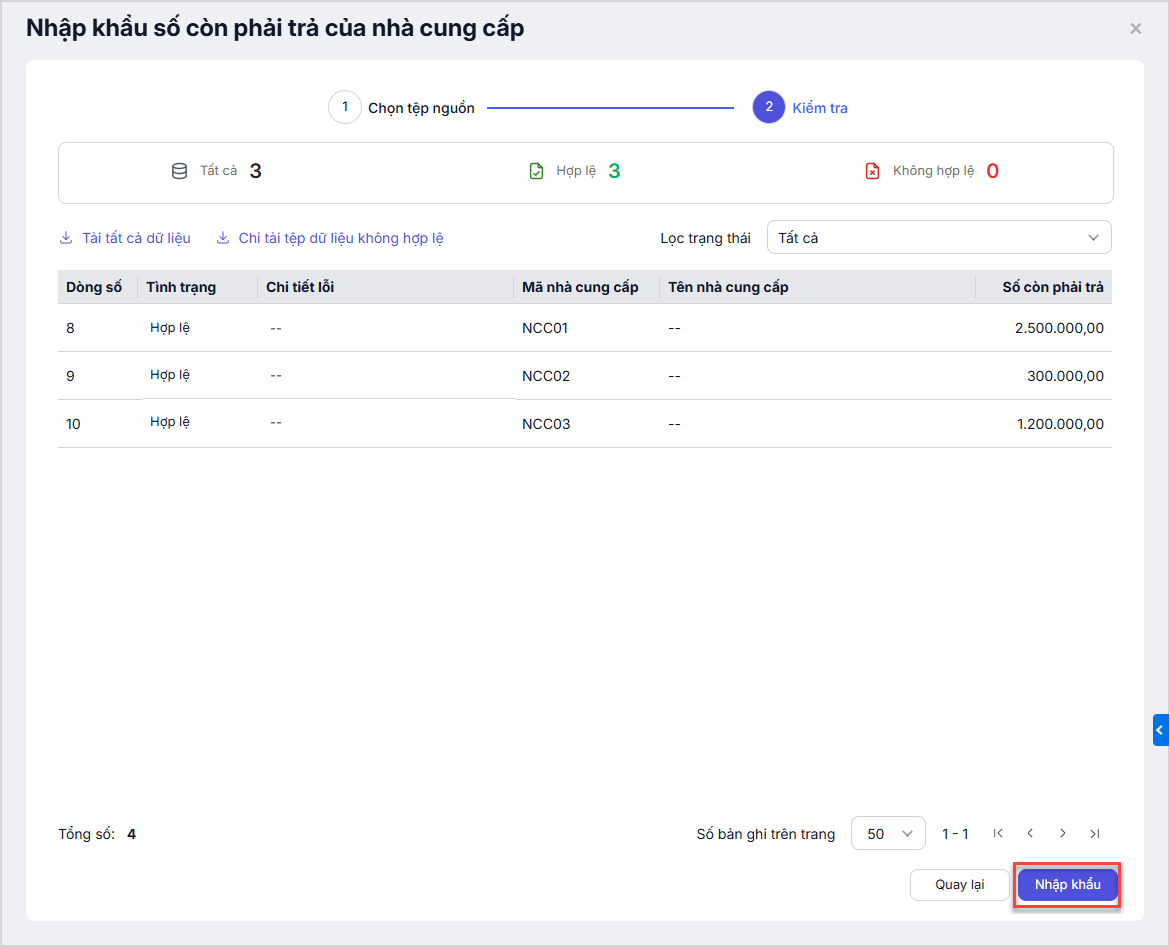Click the database icon beside Tất cả

click(x=180, y=171)
